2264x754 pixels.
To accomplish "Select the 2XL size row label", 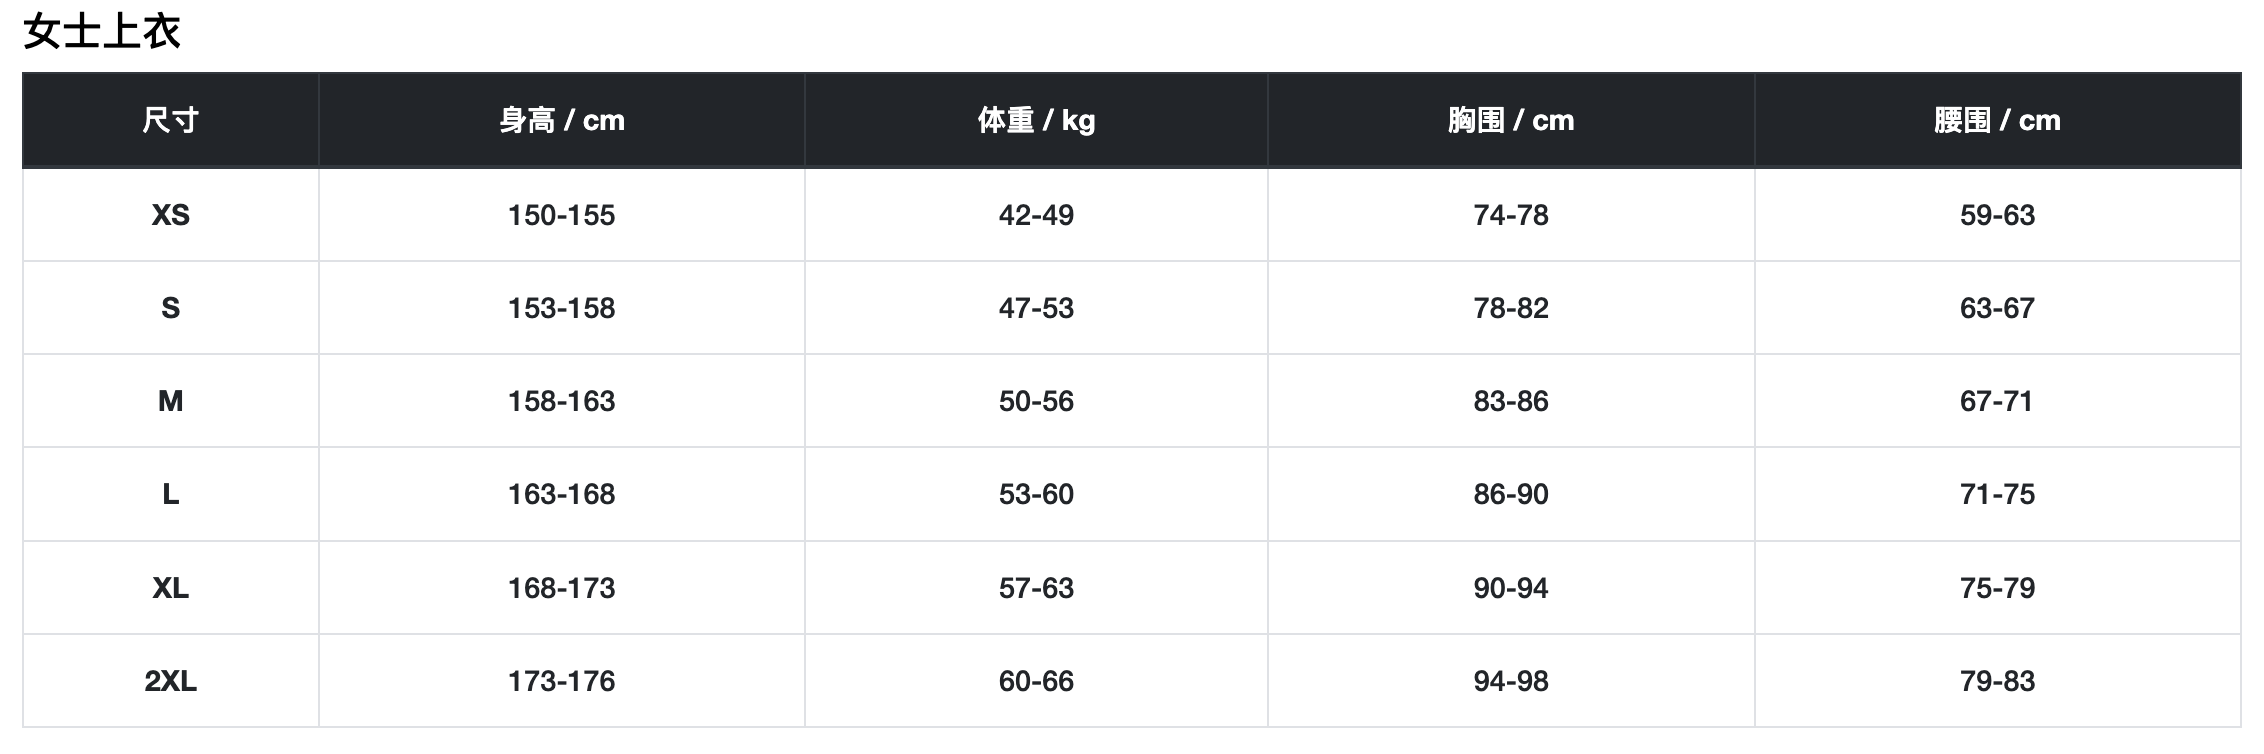I will point(170,681).
